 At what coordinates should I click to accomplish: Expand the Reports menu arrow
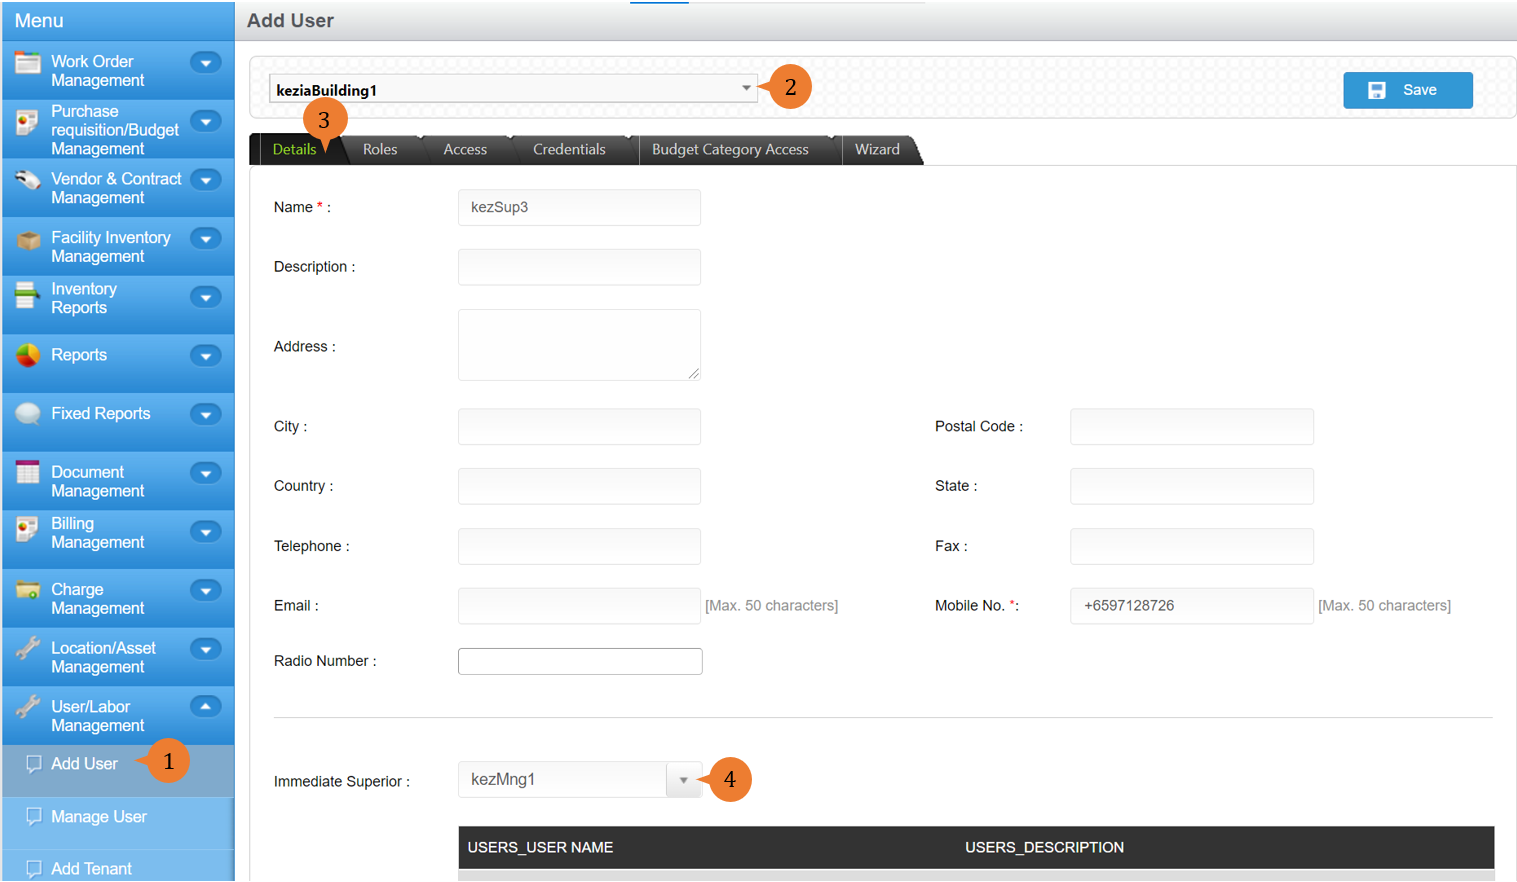click(x=206, y=356)
